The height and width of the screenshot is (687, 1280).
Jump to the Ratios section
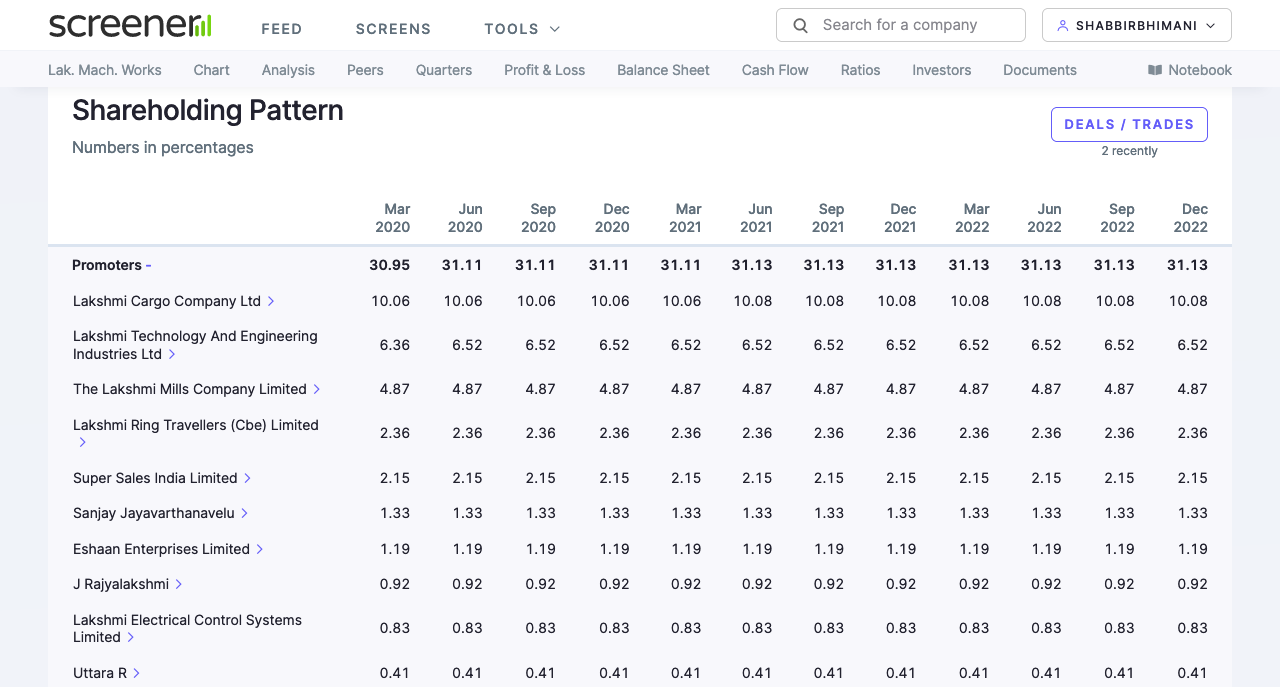(861, 70)
